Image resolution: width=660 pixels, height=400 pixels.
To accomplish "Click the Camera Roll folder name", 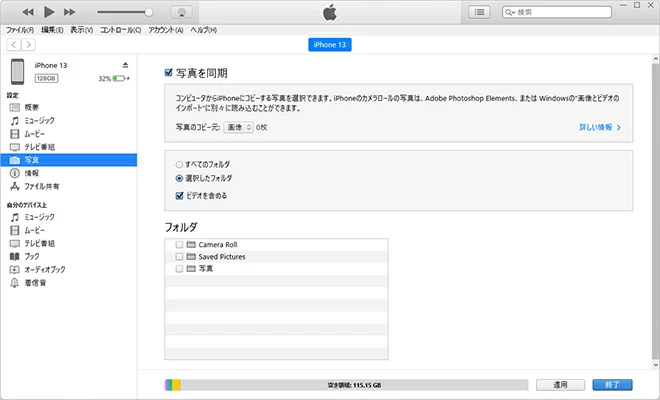I will tap(218, 245).
